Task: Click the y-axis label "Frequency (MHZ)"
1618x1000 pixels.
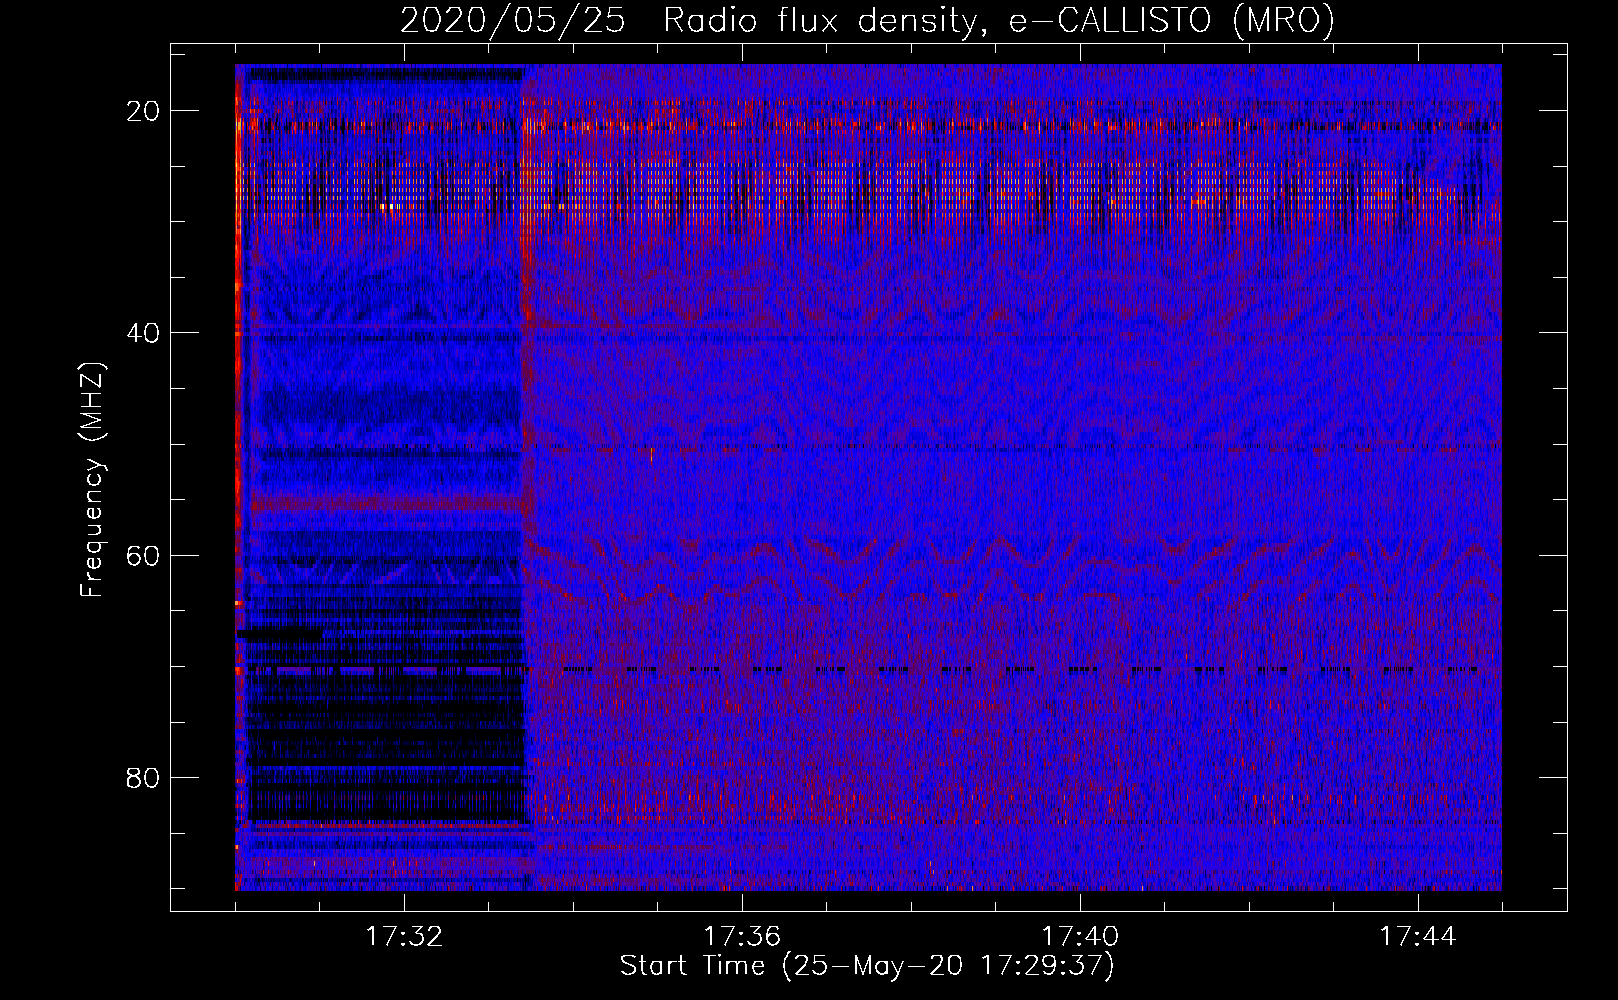Action: coord(92,480)
